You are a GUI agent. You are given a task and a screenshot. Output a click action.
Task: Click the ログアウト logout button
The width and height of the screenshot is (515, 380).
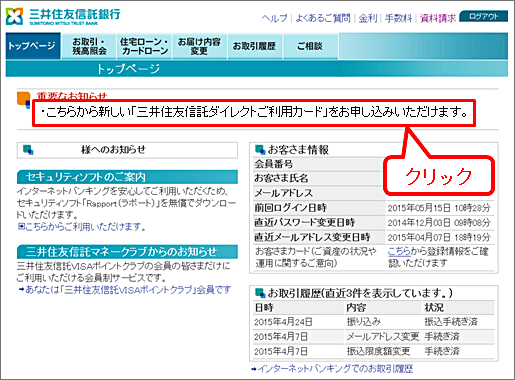(x=484, y=16)
